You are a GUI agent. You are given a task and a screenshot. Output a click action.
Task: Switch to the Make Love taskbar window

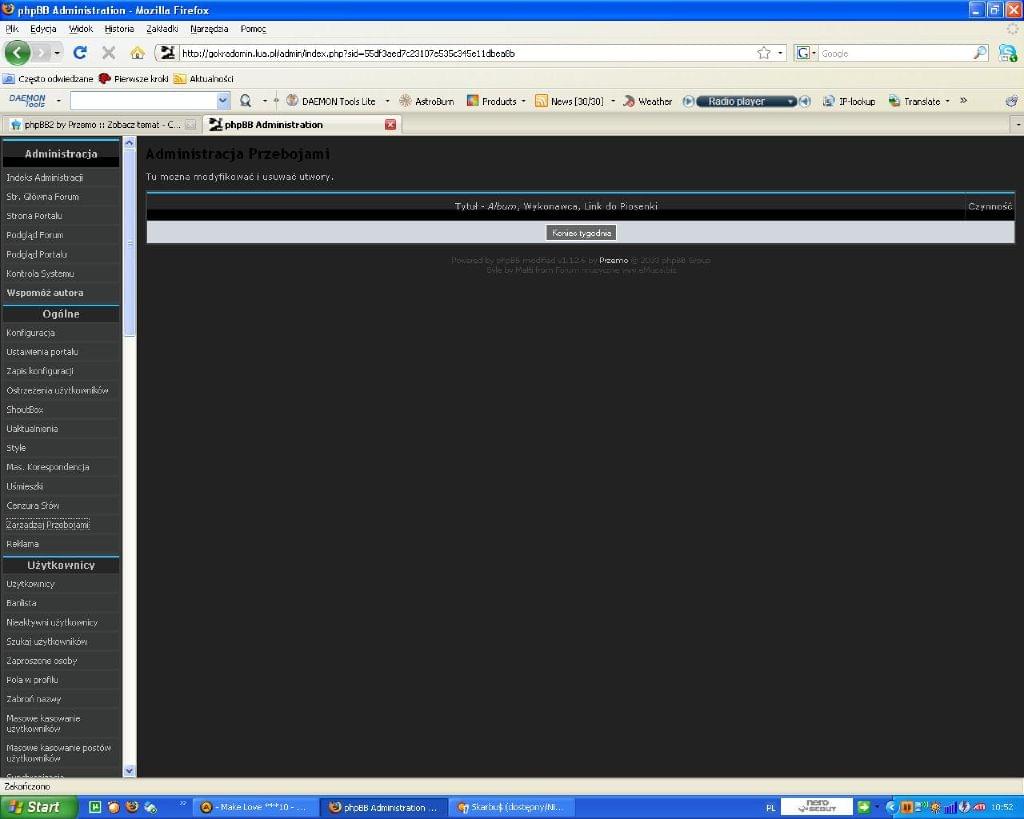pos(255,807)
